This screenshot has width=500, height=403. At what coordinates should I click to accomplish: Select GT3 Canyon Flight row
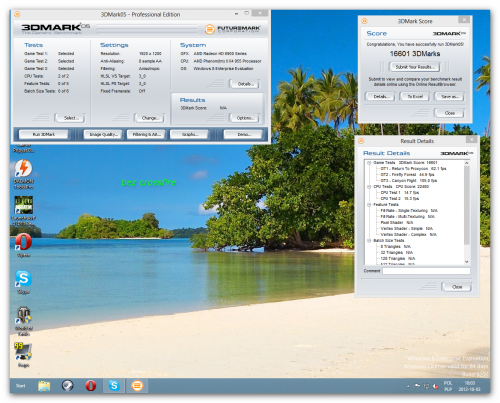(x=409, y=181)
